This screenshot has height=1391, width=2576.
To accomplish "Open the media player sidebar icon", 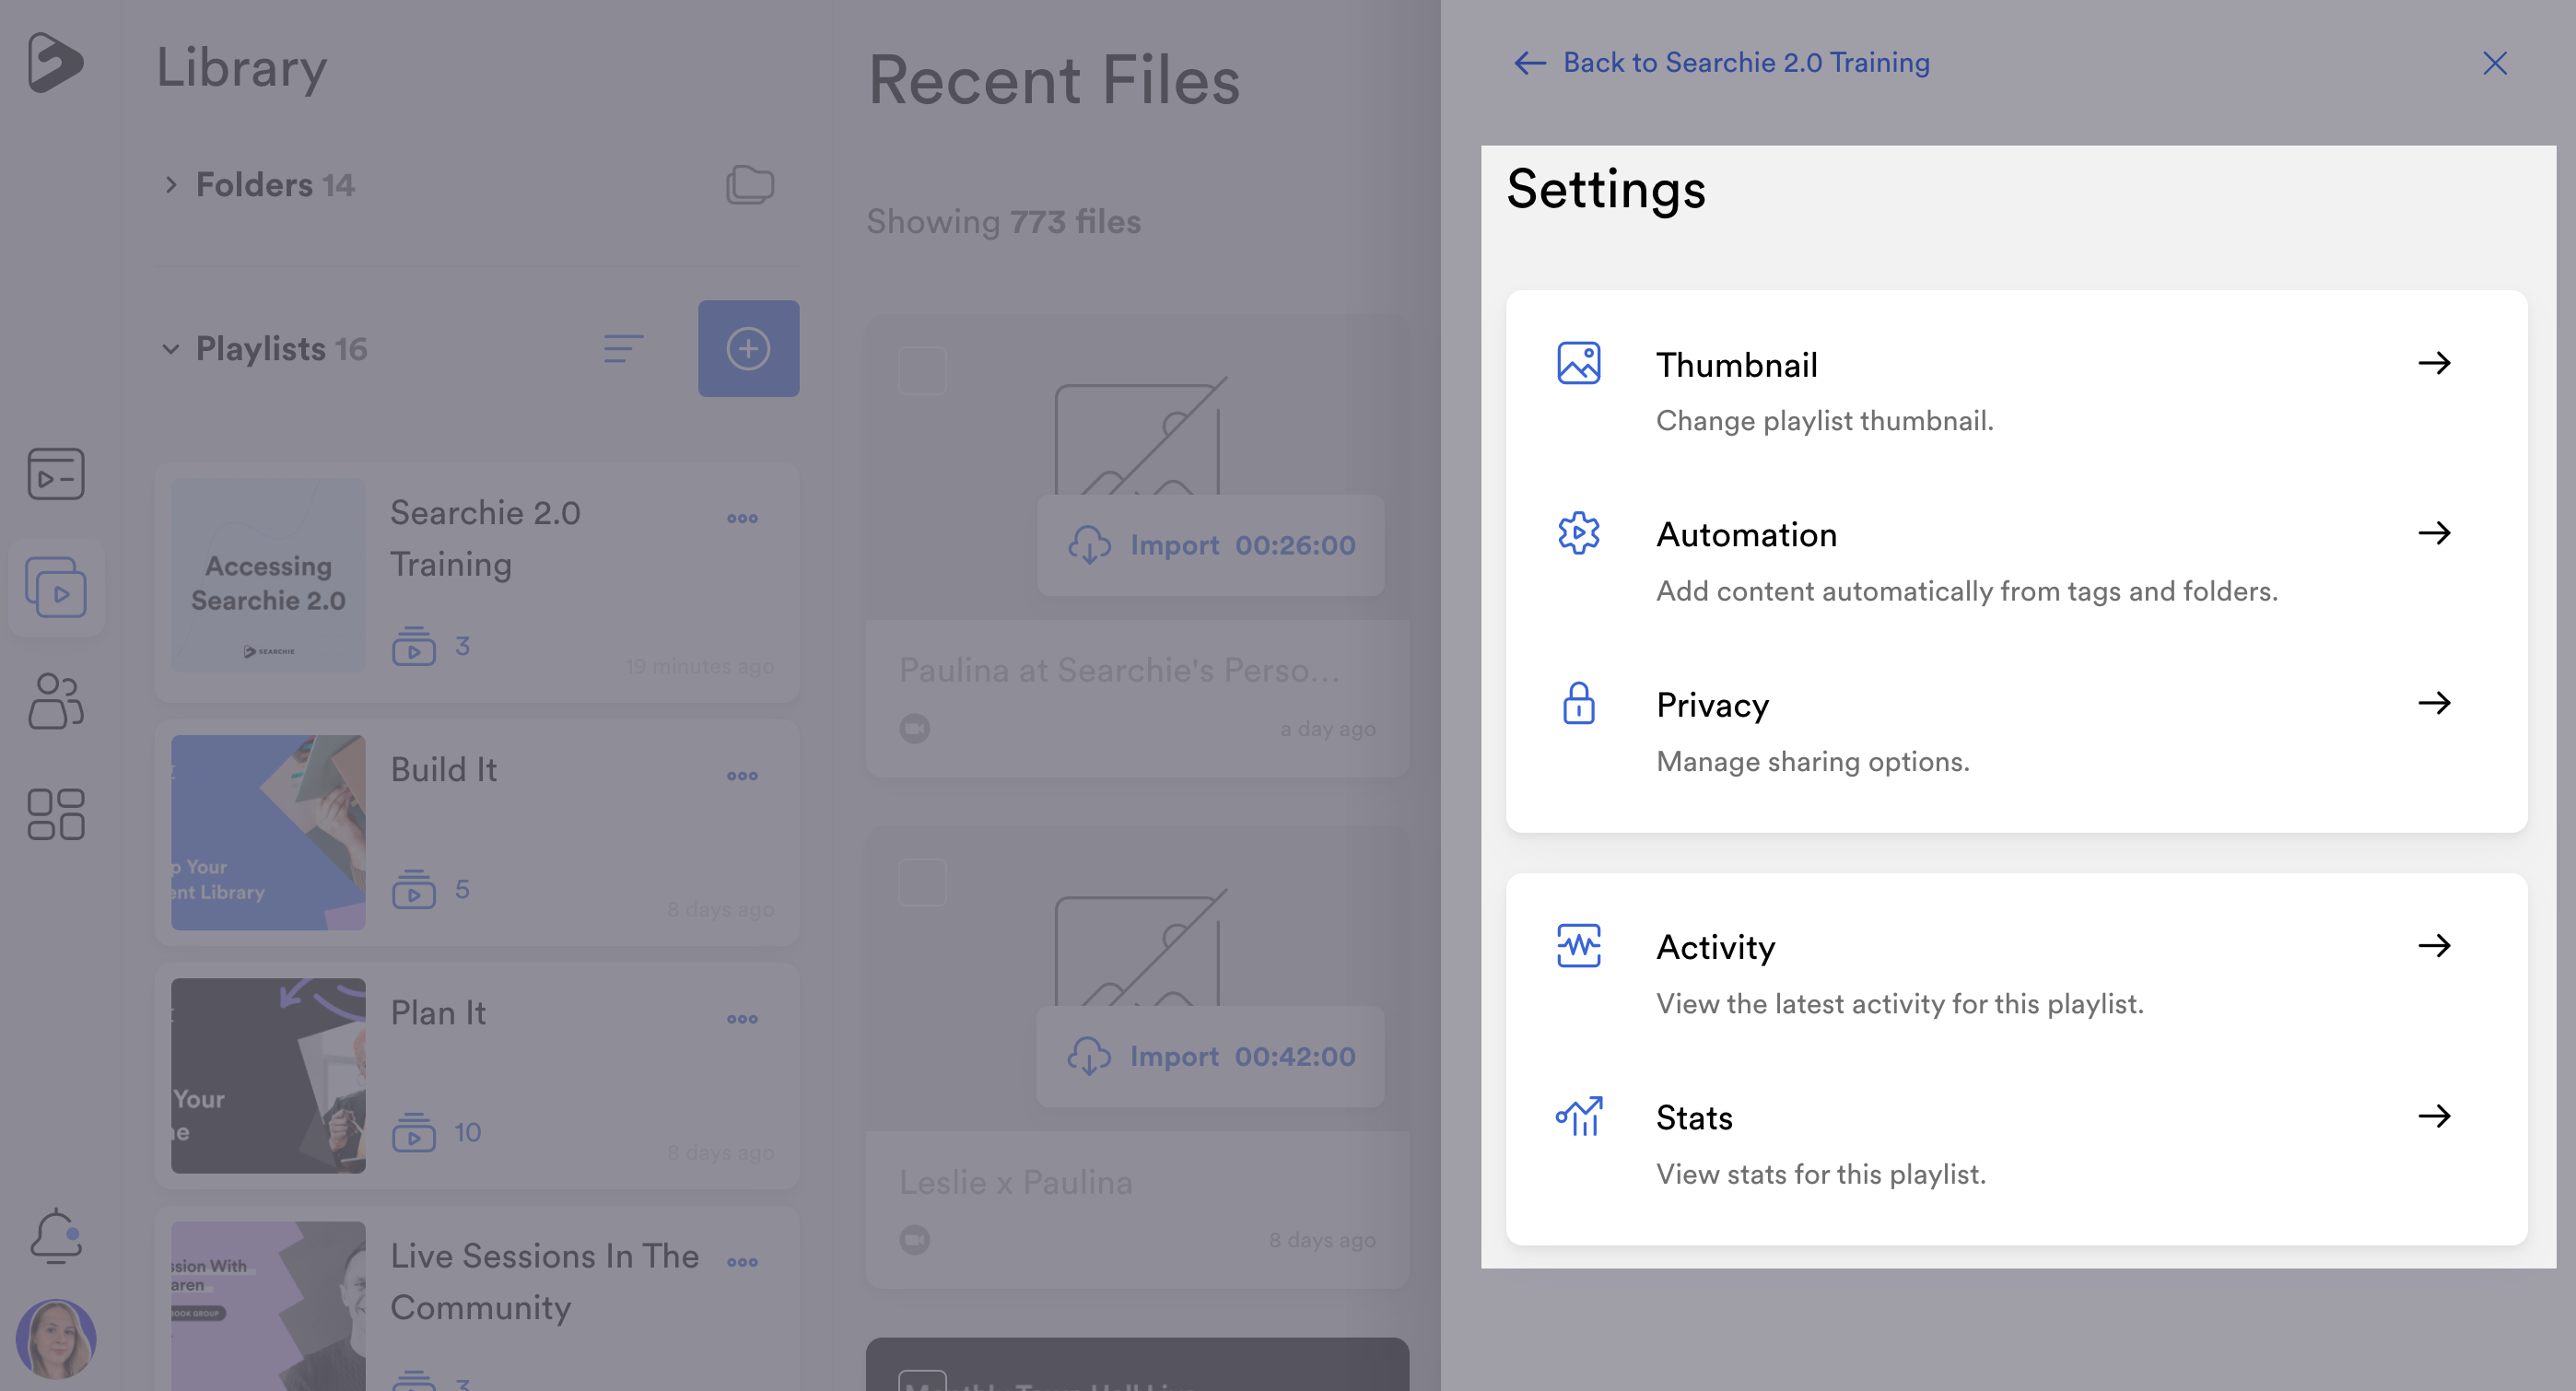I will coord(56,473).
